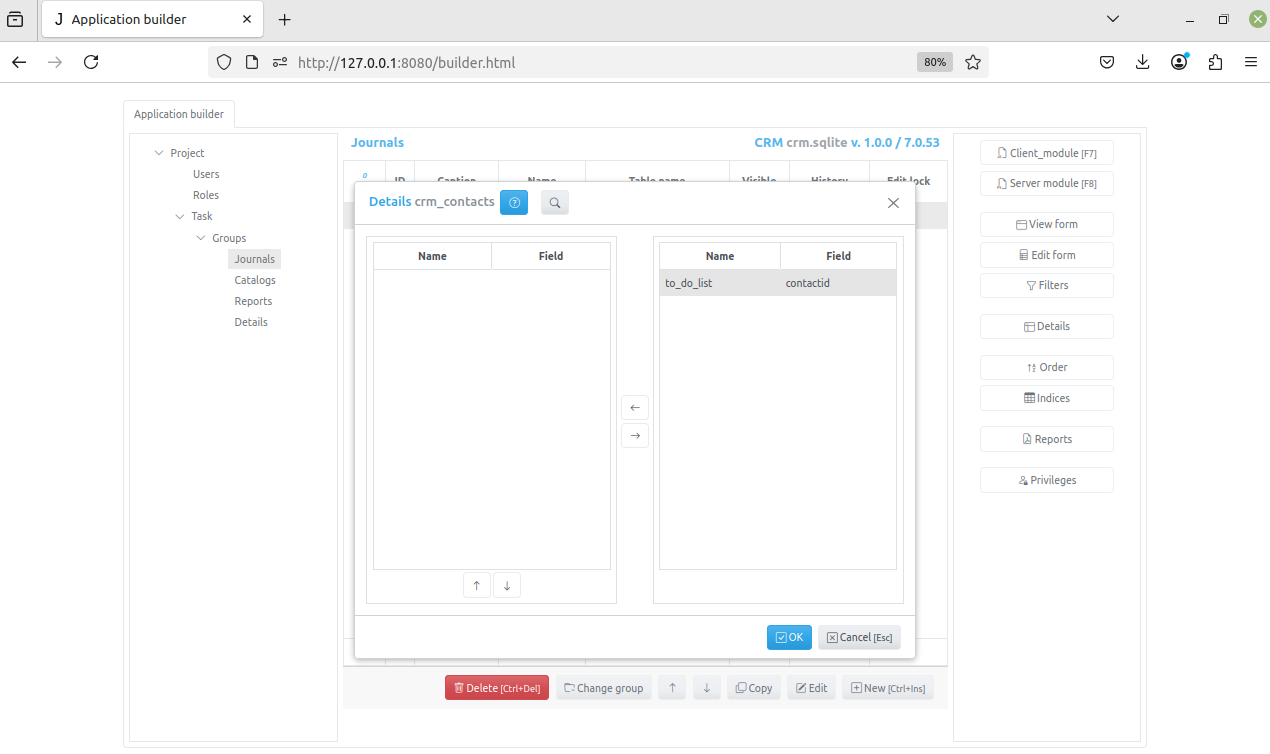Viewport: 1270px width, 754px height.
Task: Bookmark this page with star icon
Action: [973, 62]
